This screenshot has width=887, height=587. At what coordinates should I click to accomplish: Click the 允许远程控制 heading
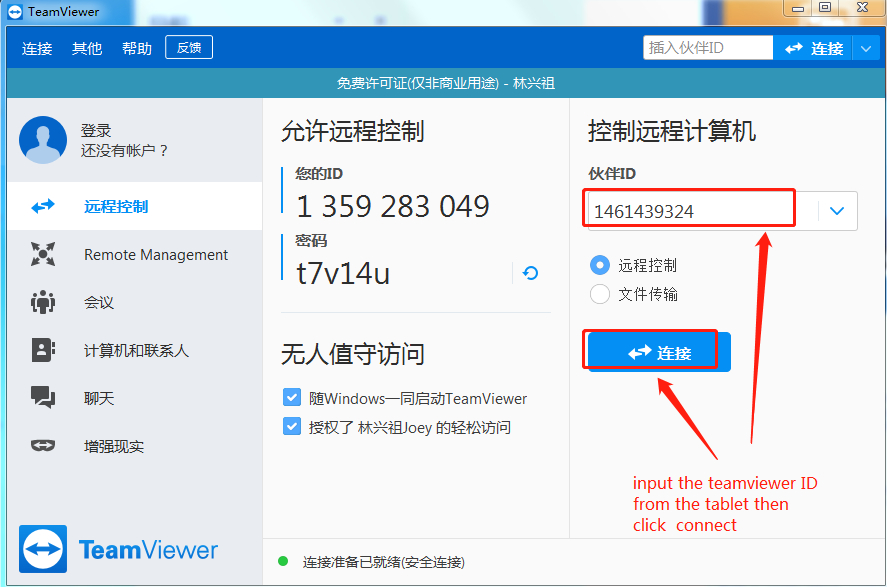click(x=352, y=131)
